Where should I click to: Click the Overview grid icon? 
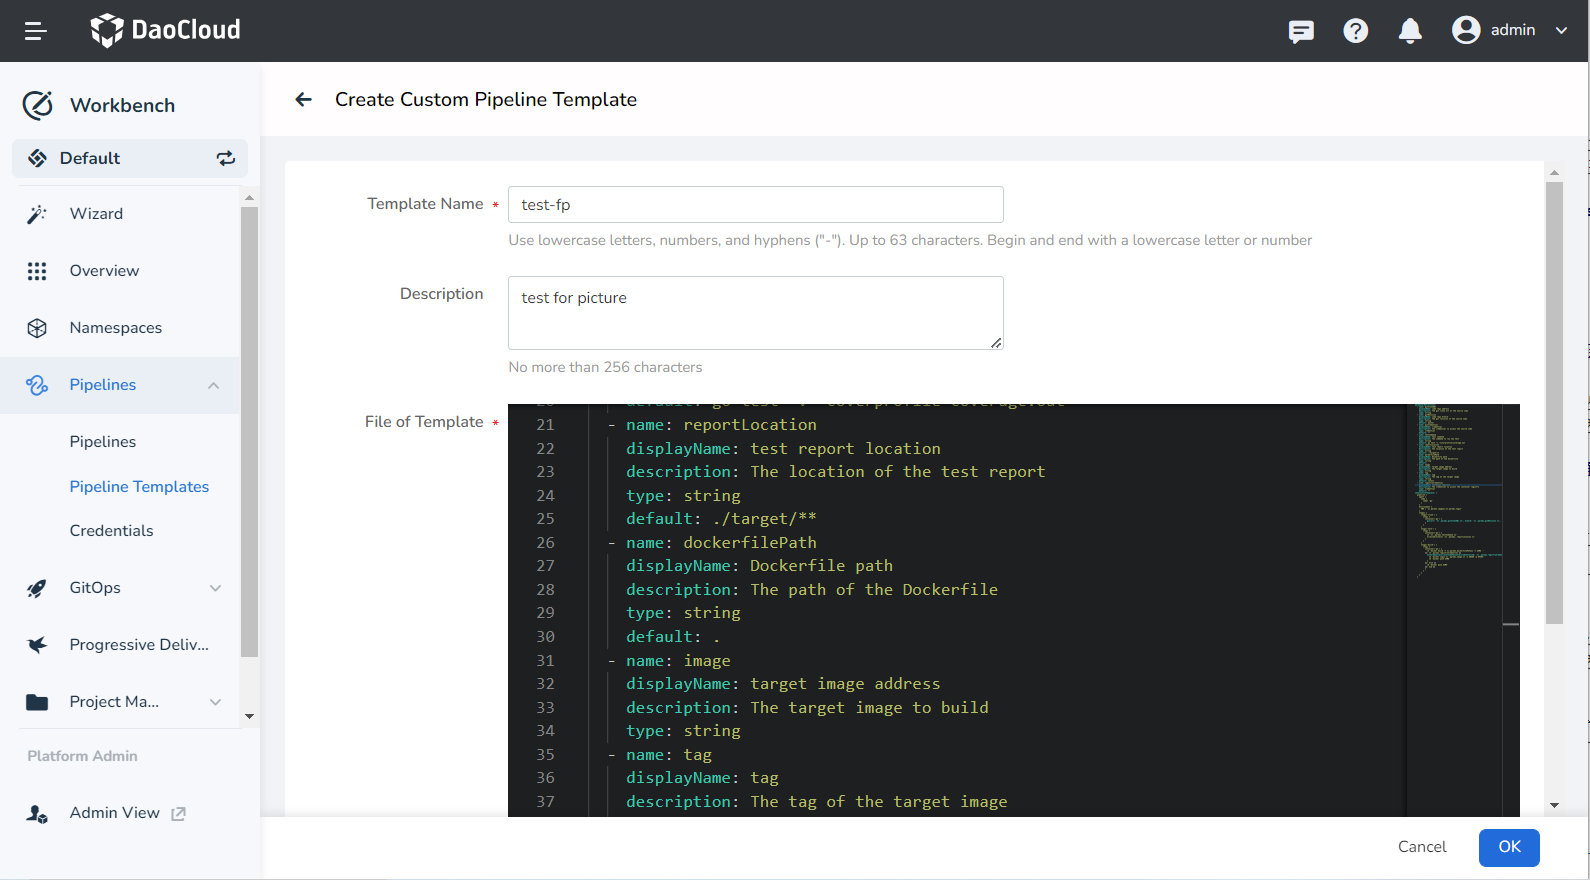tap(37, 271)
